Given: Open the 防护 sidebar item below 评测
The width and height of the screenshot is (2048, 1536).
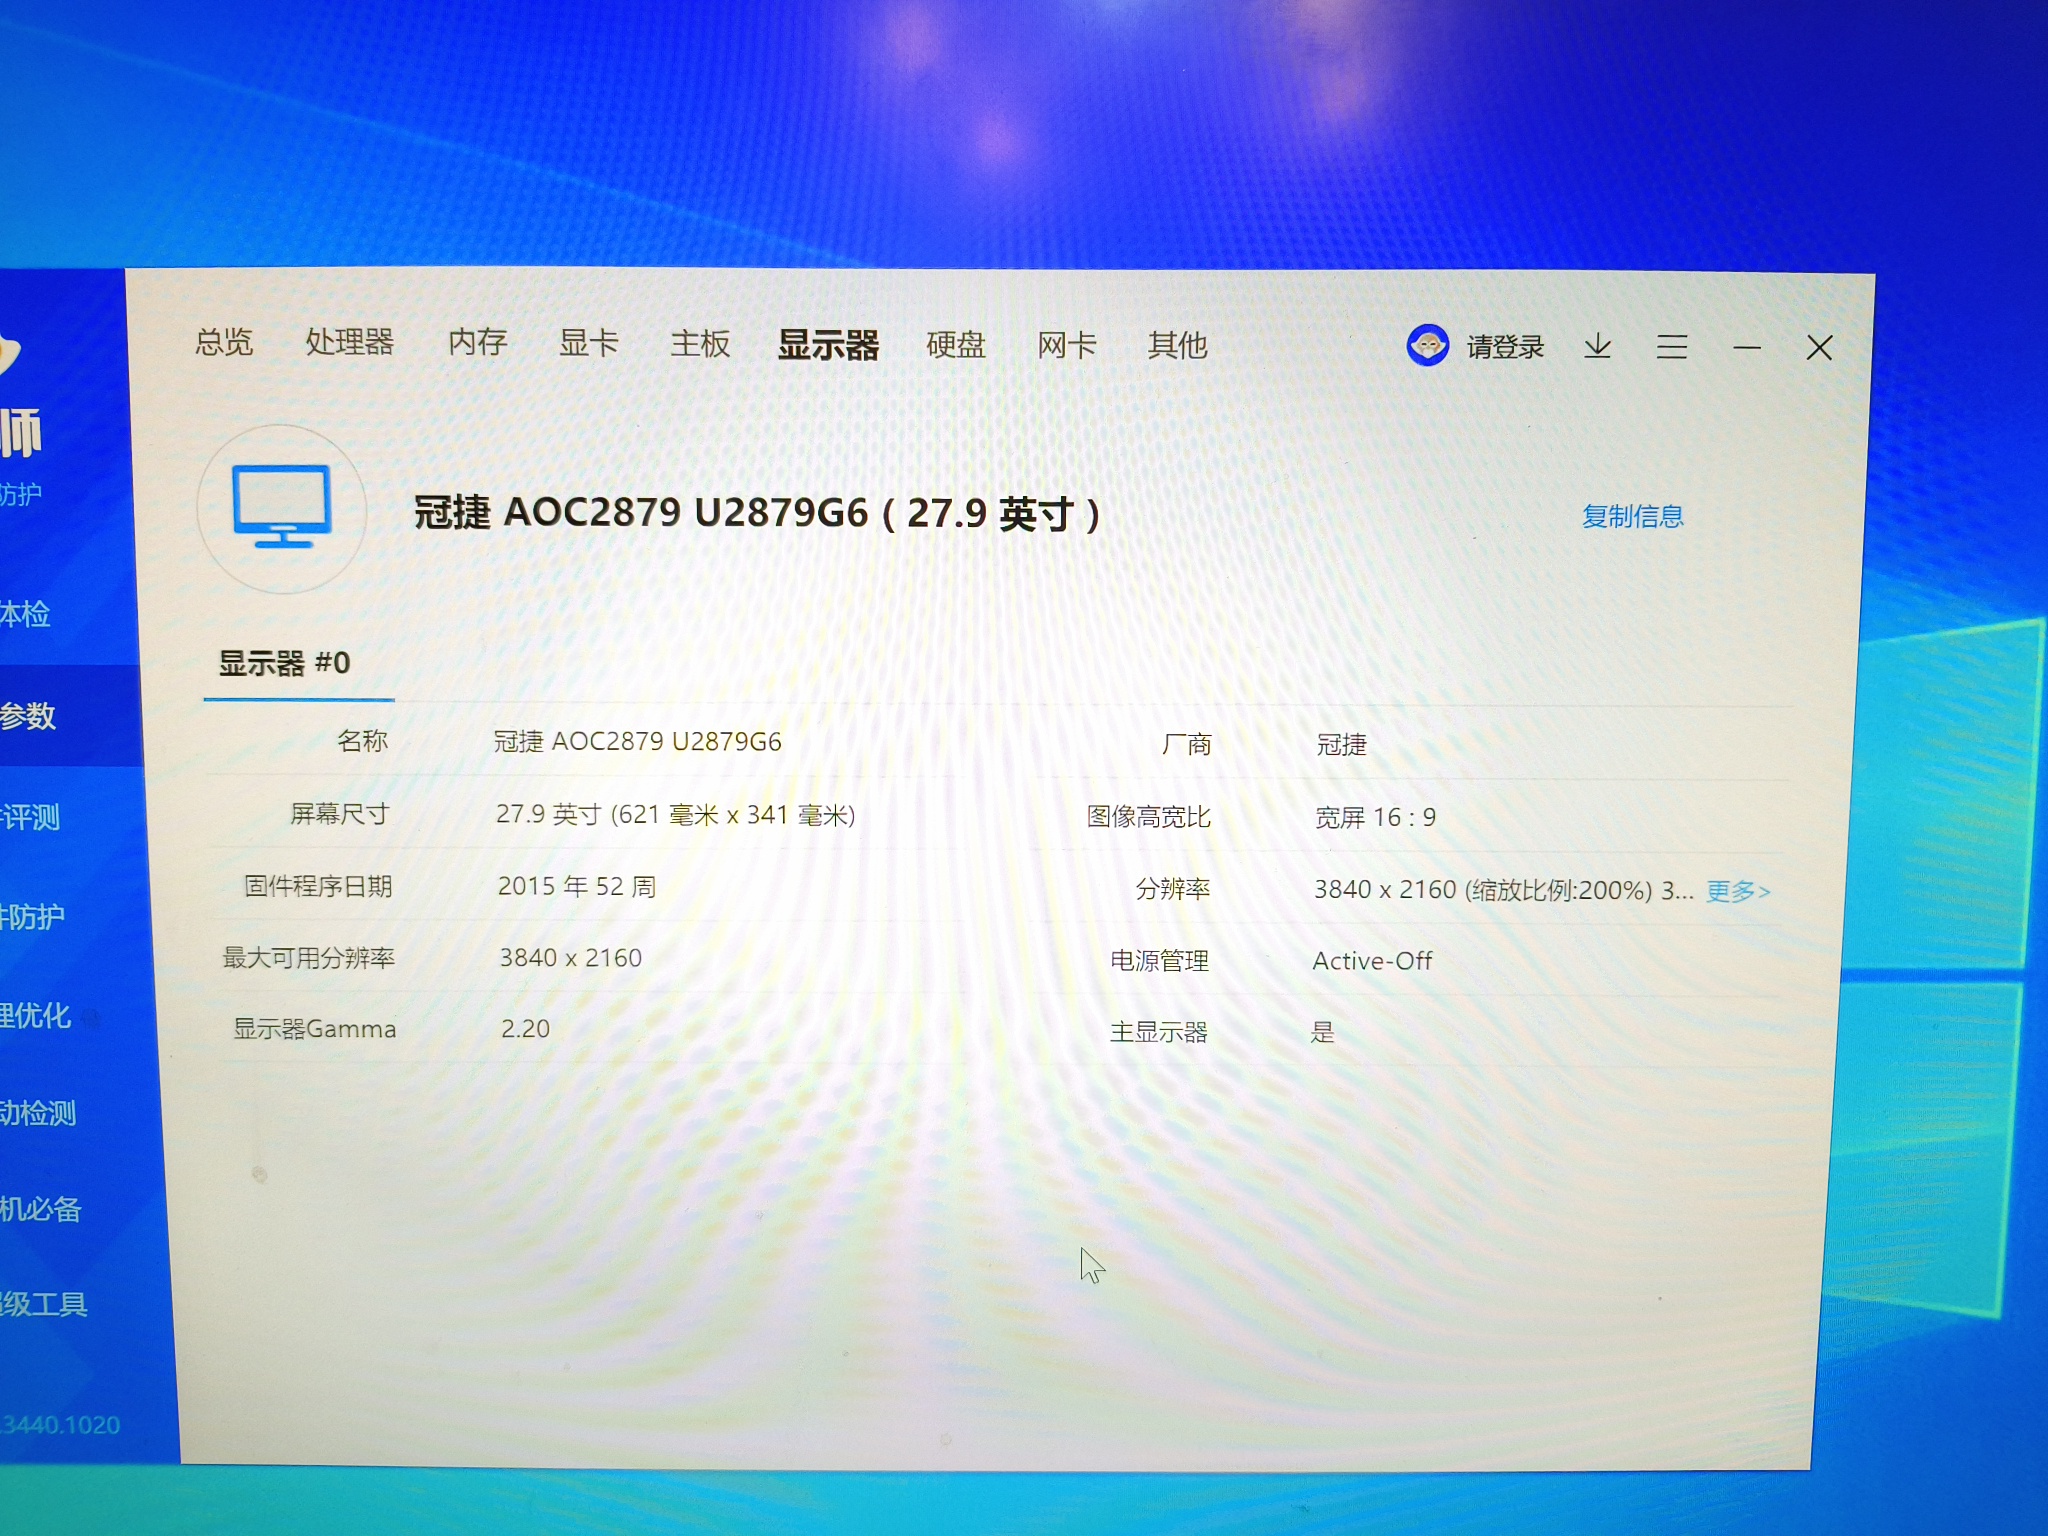Looking at the screenshot, I should pyautogui.click(x=32, y=916).
